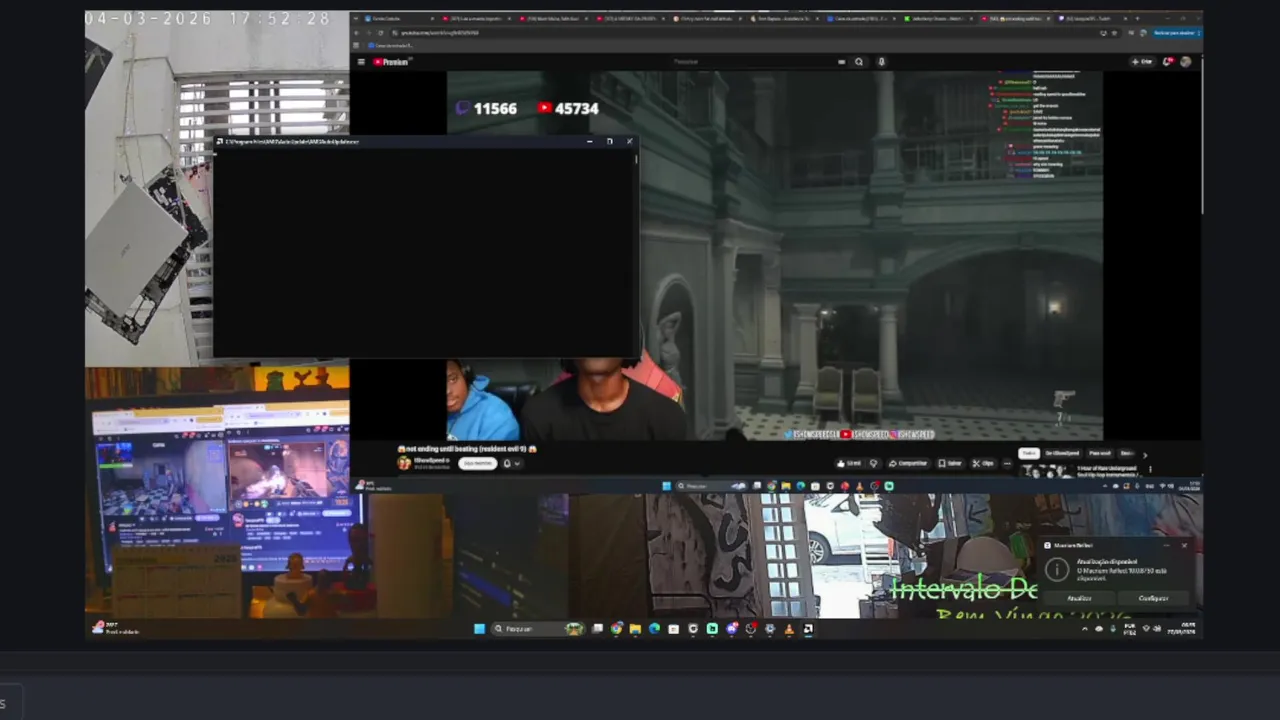Open Settings gear on the bottom taskbar
Image resolution: width=1280 pixels, height=720 pixels.
coord(770,629)
